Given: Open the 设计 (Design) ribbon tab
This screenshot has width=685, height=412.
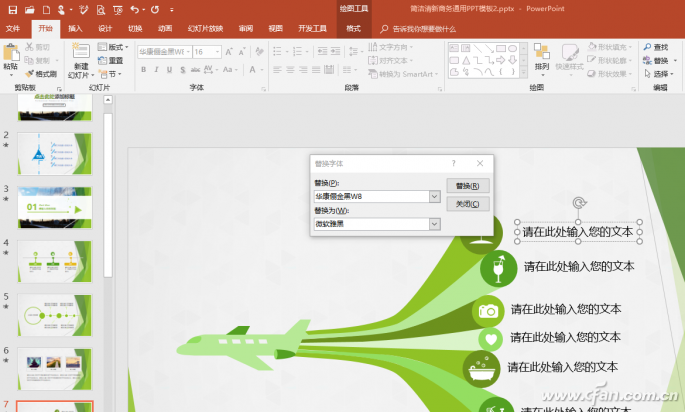Looking at the screenshot, I should click(105, 28).
